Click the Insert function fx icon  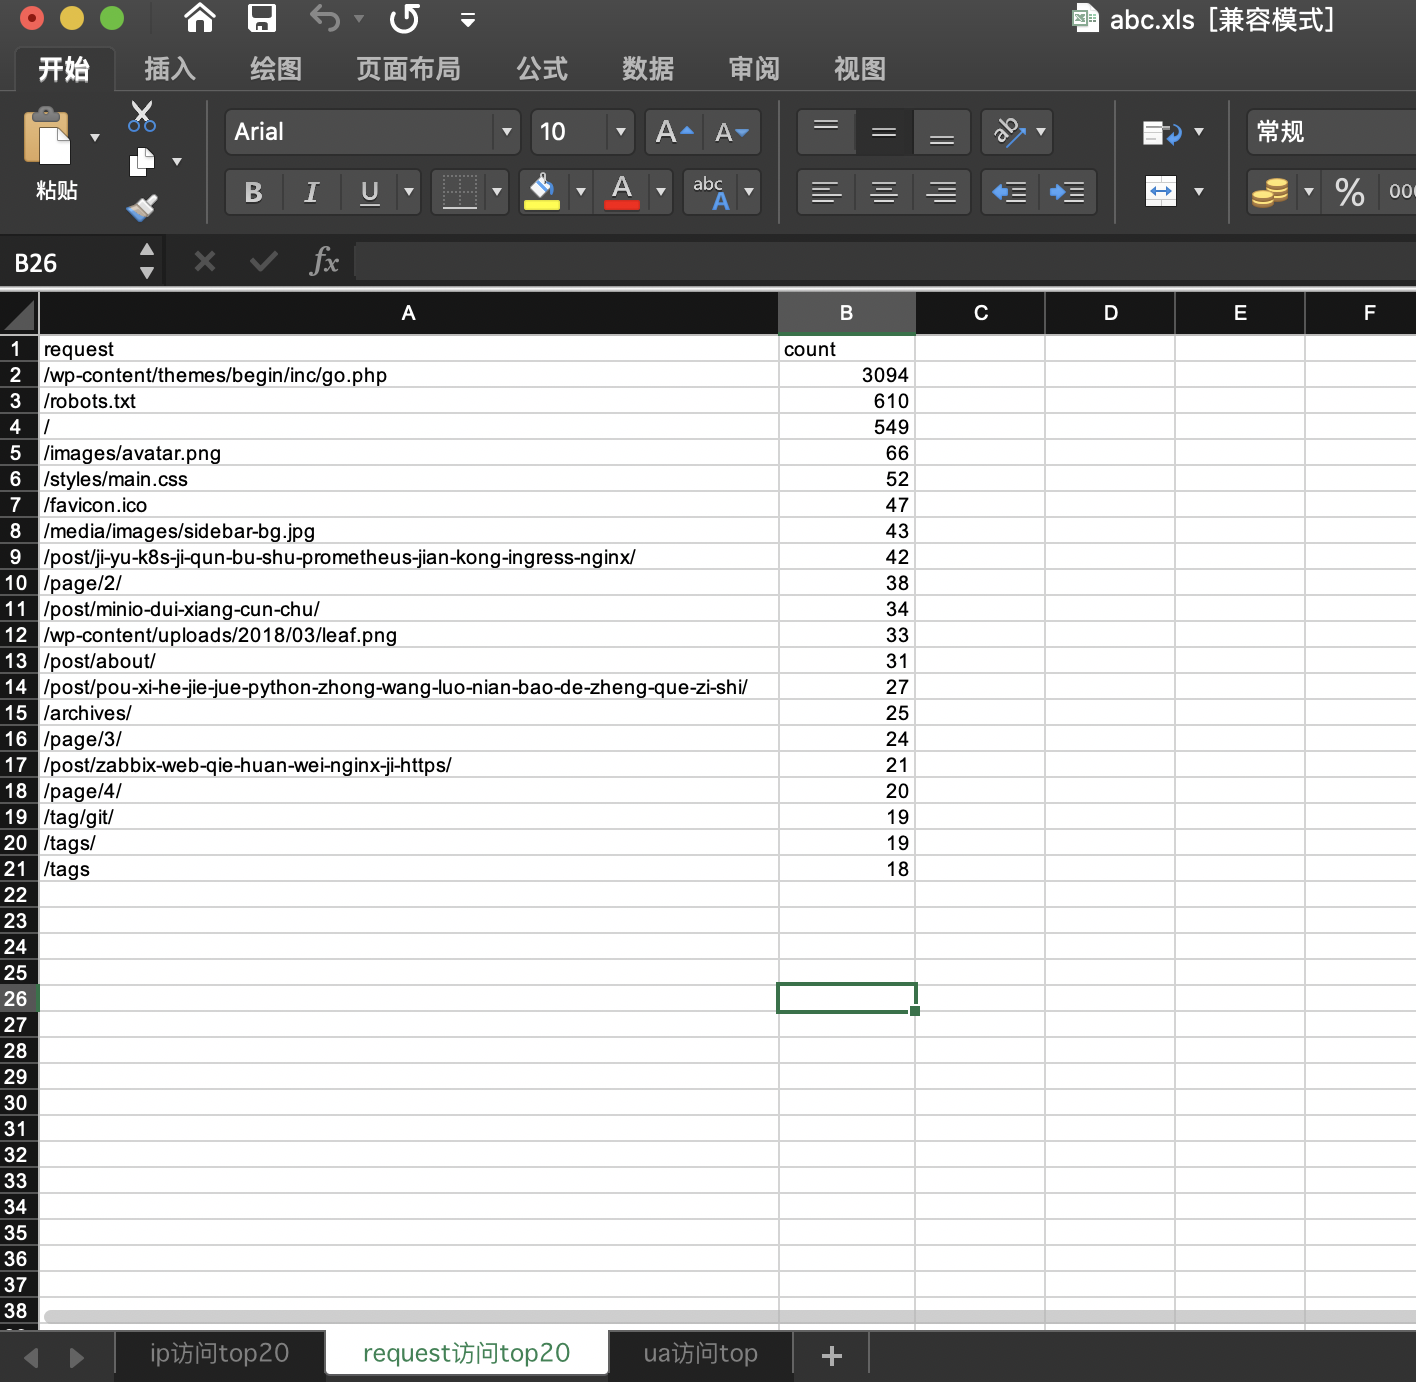(x=324, y=262)
